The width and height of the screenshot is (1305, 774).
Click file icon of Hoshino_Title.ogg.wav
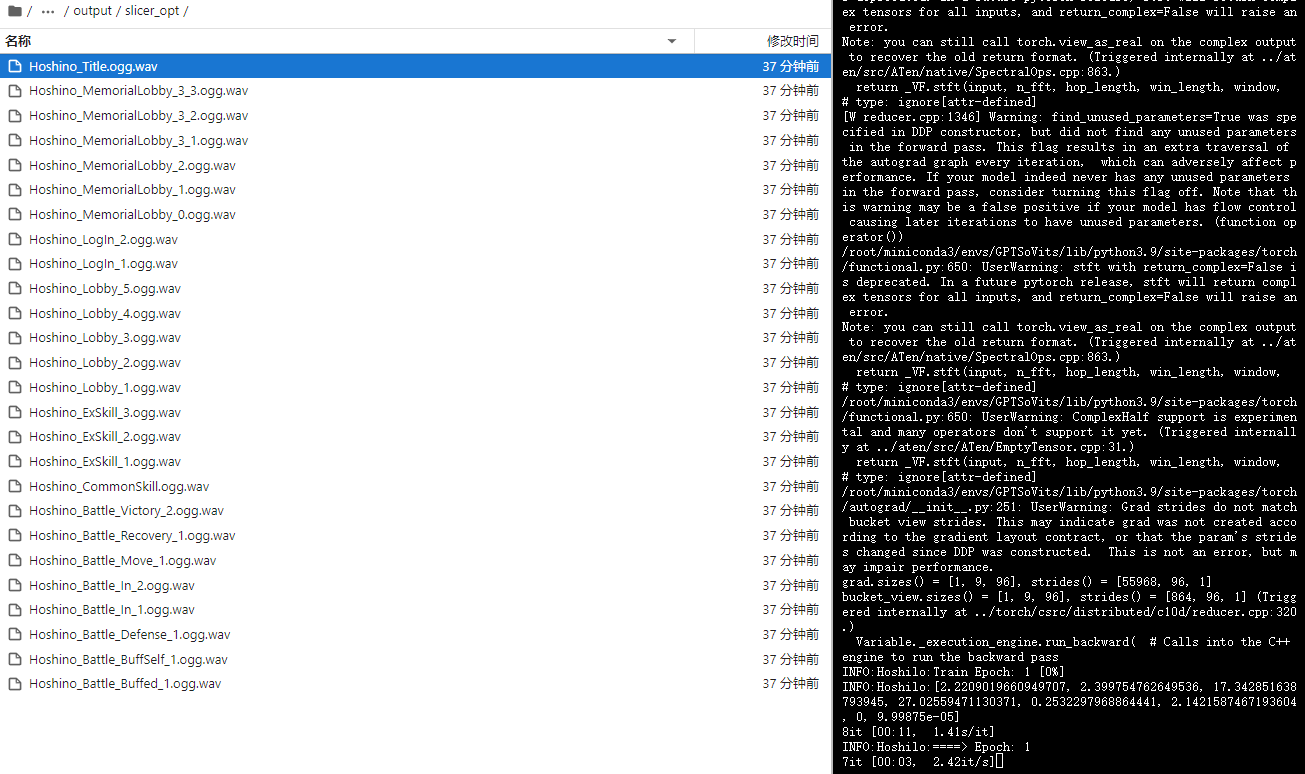15,67
